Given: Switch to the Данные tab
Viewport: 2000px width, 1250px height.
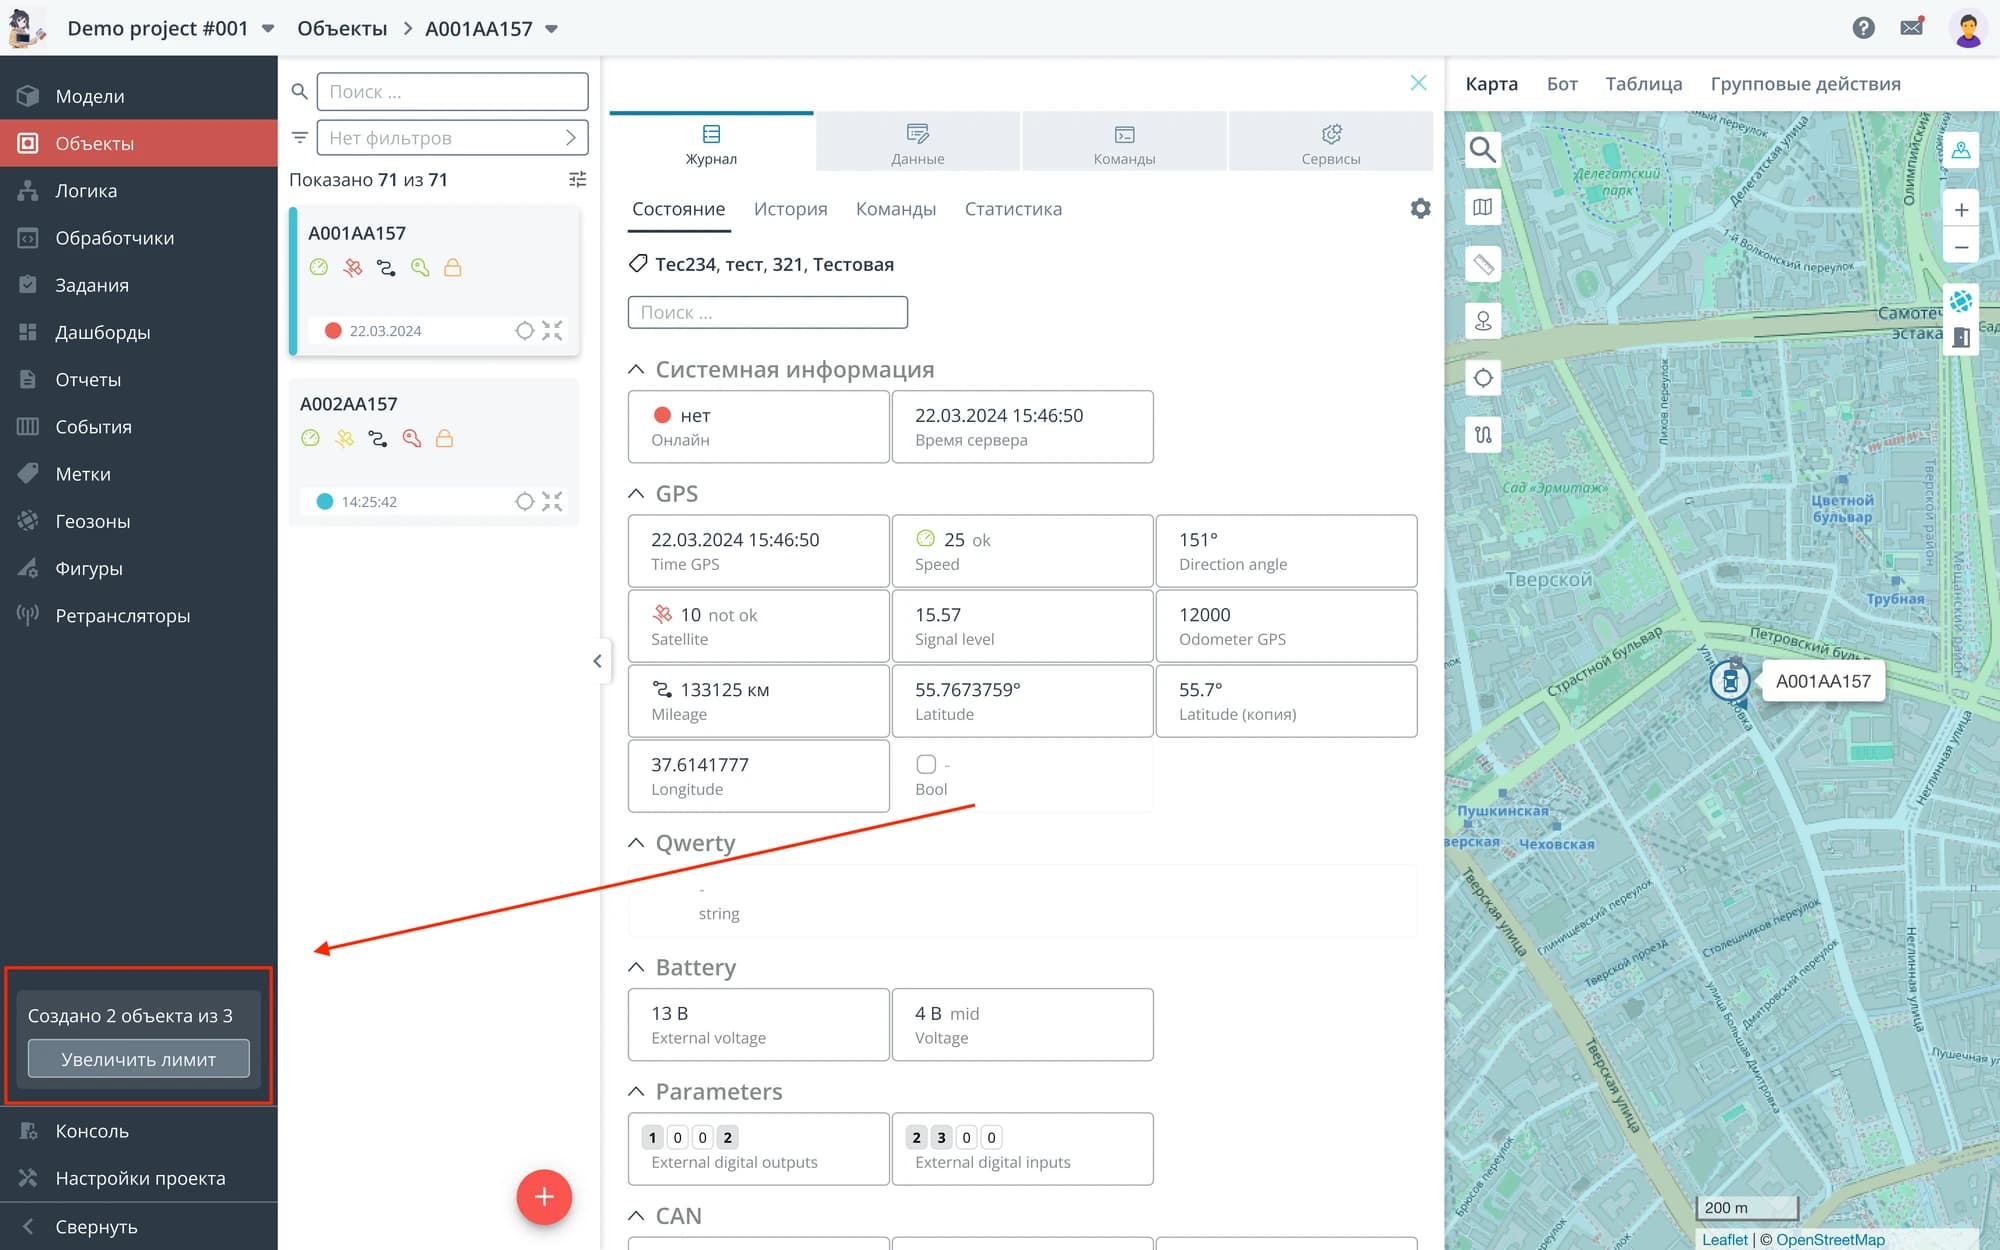Looking at the screenshot, I should tap(917, 143).
